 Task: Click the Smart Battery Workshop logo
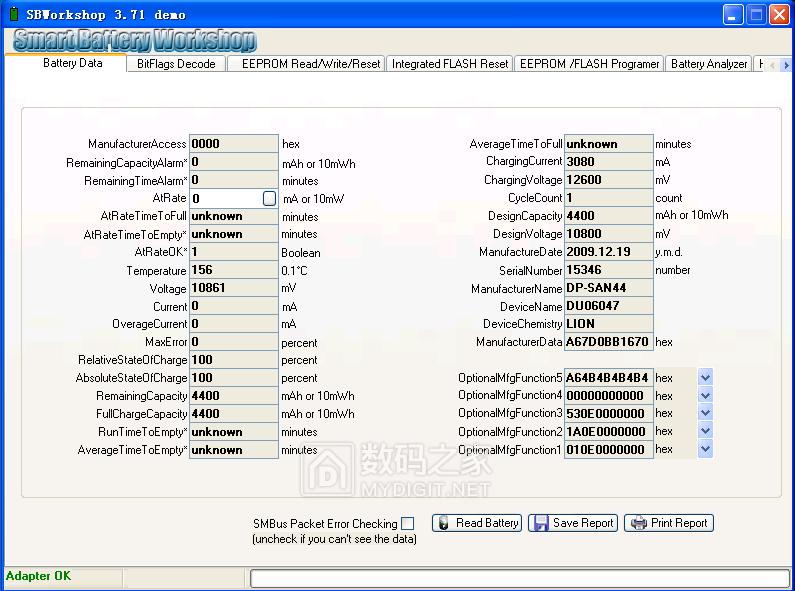pyautogui.click(x=134, y=41)
